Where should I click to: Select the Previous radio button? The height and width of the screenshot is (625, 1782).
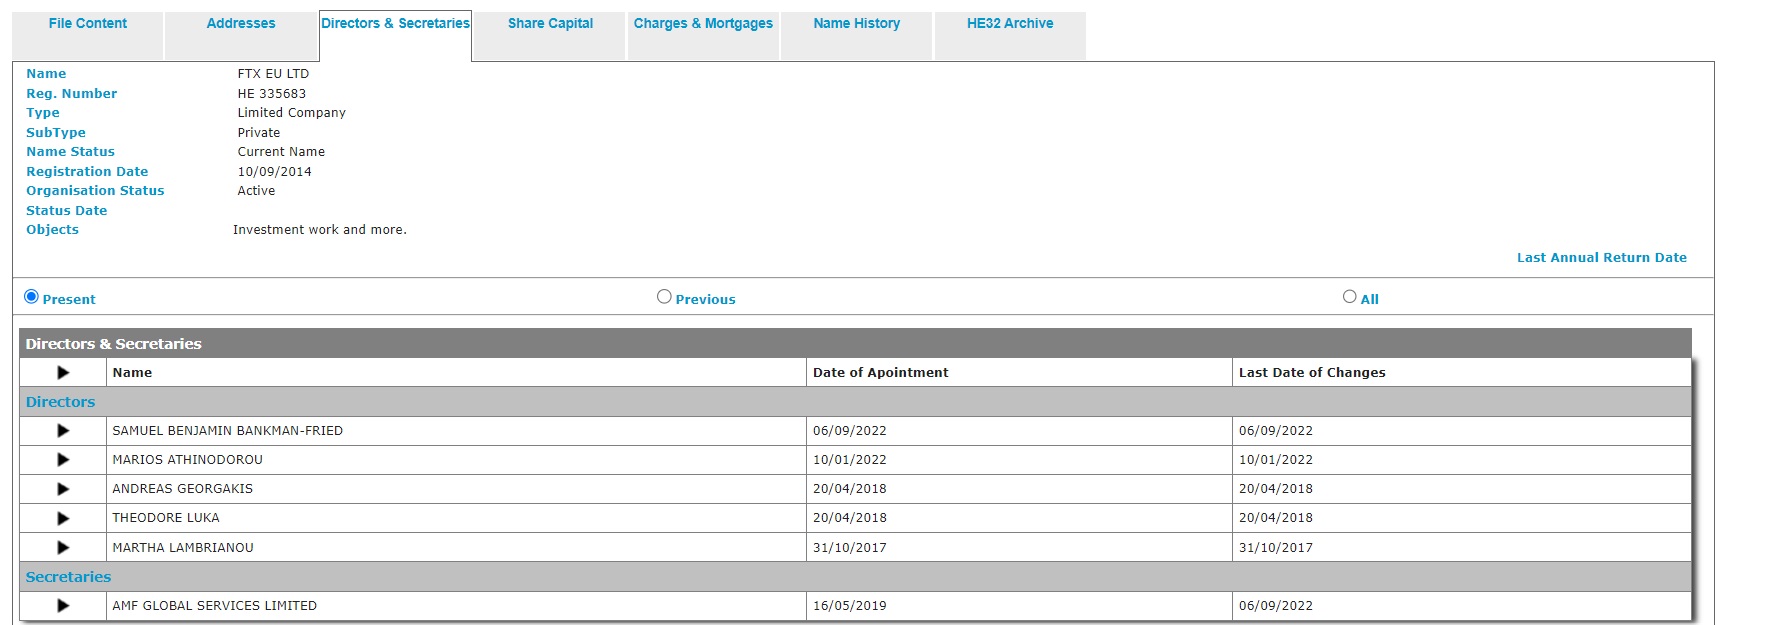[664, 297]
